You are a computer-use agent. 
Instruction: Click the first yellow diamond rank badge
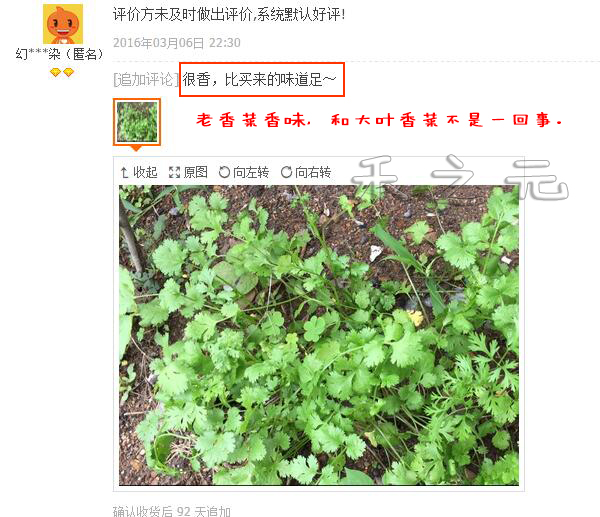pos(55,72)
